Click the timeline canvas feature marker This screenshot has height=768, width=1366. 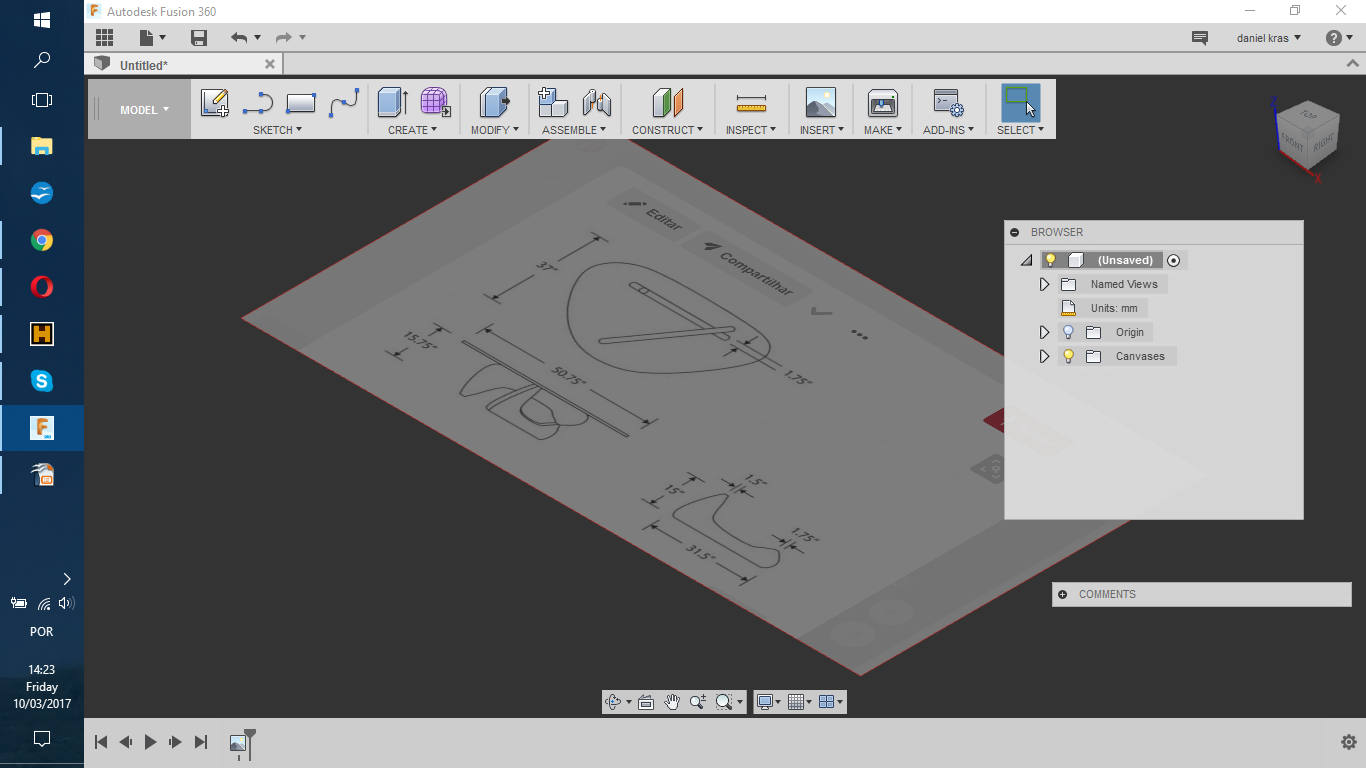click(x=238, y=743)
